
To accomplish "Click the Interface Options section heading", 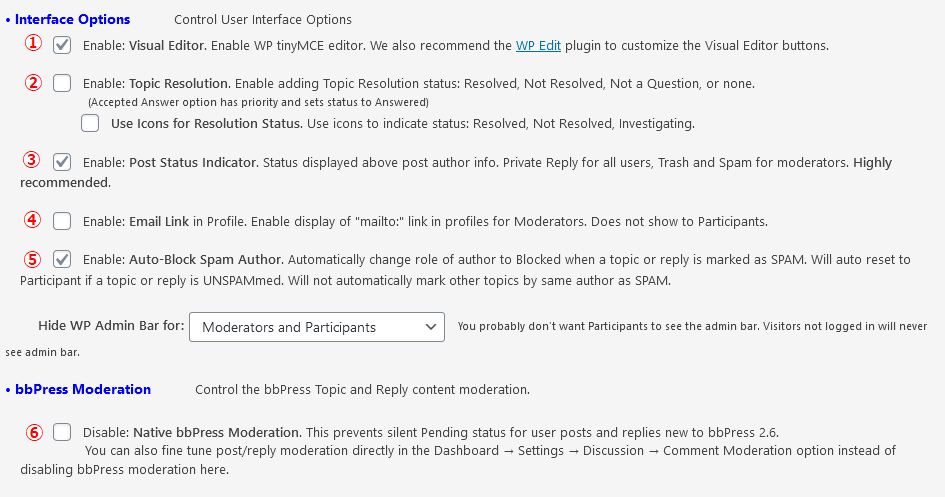I will click(72, 19).
